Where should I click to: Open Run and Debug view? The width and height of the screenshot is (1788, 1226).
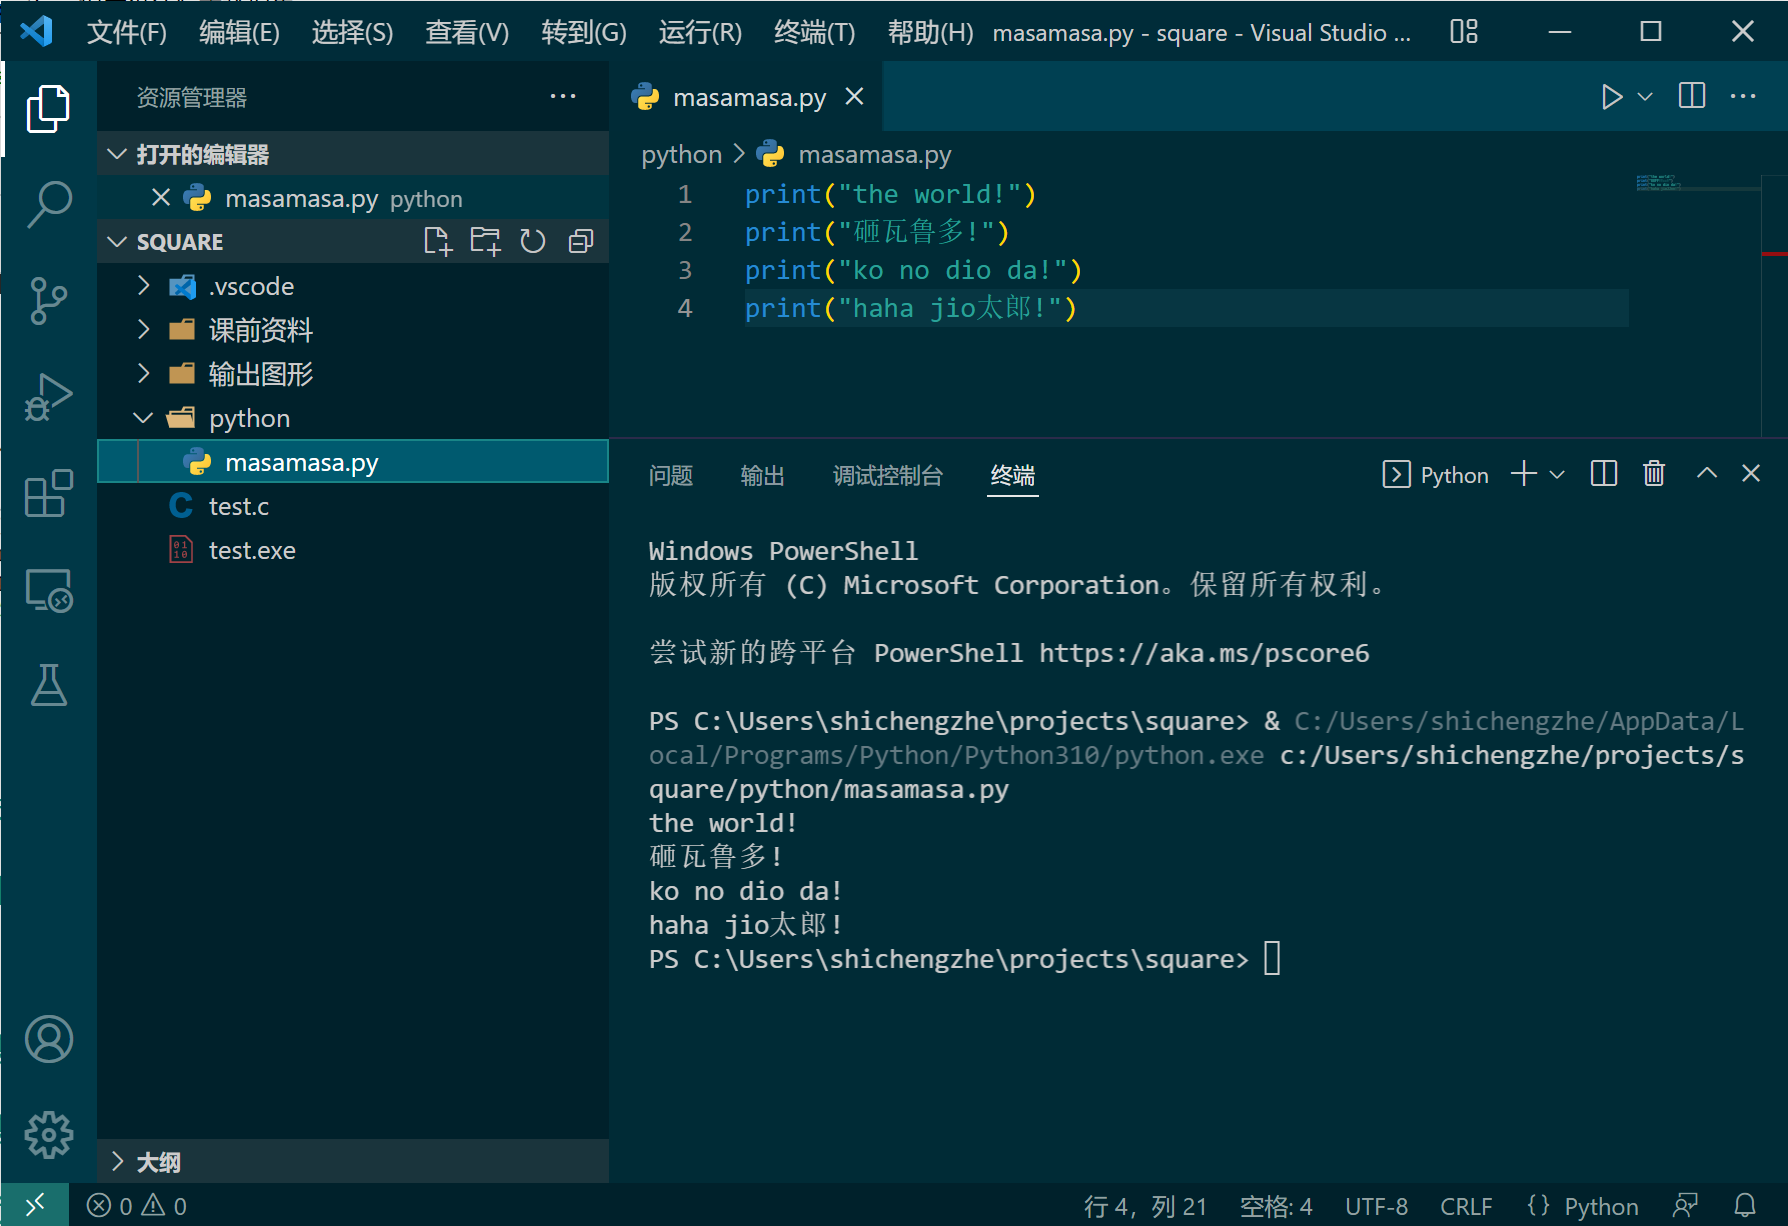(48, 397)
